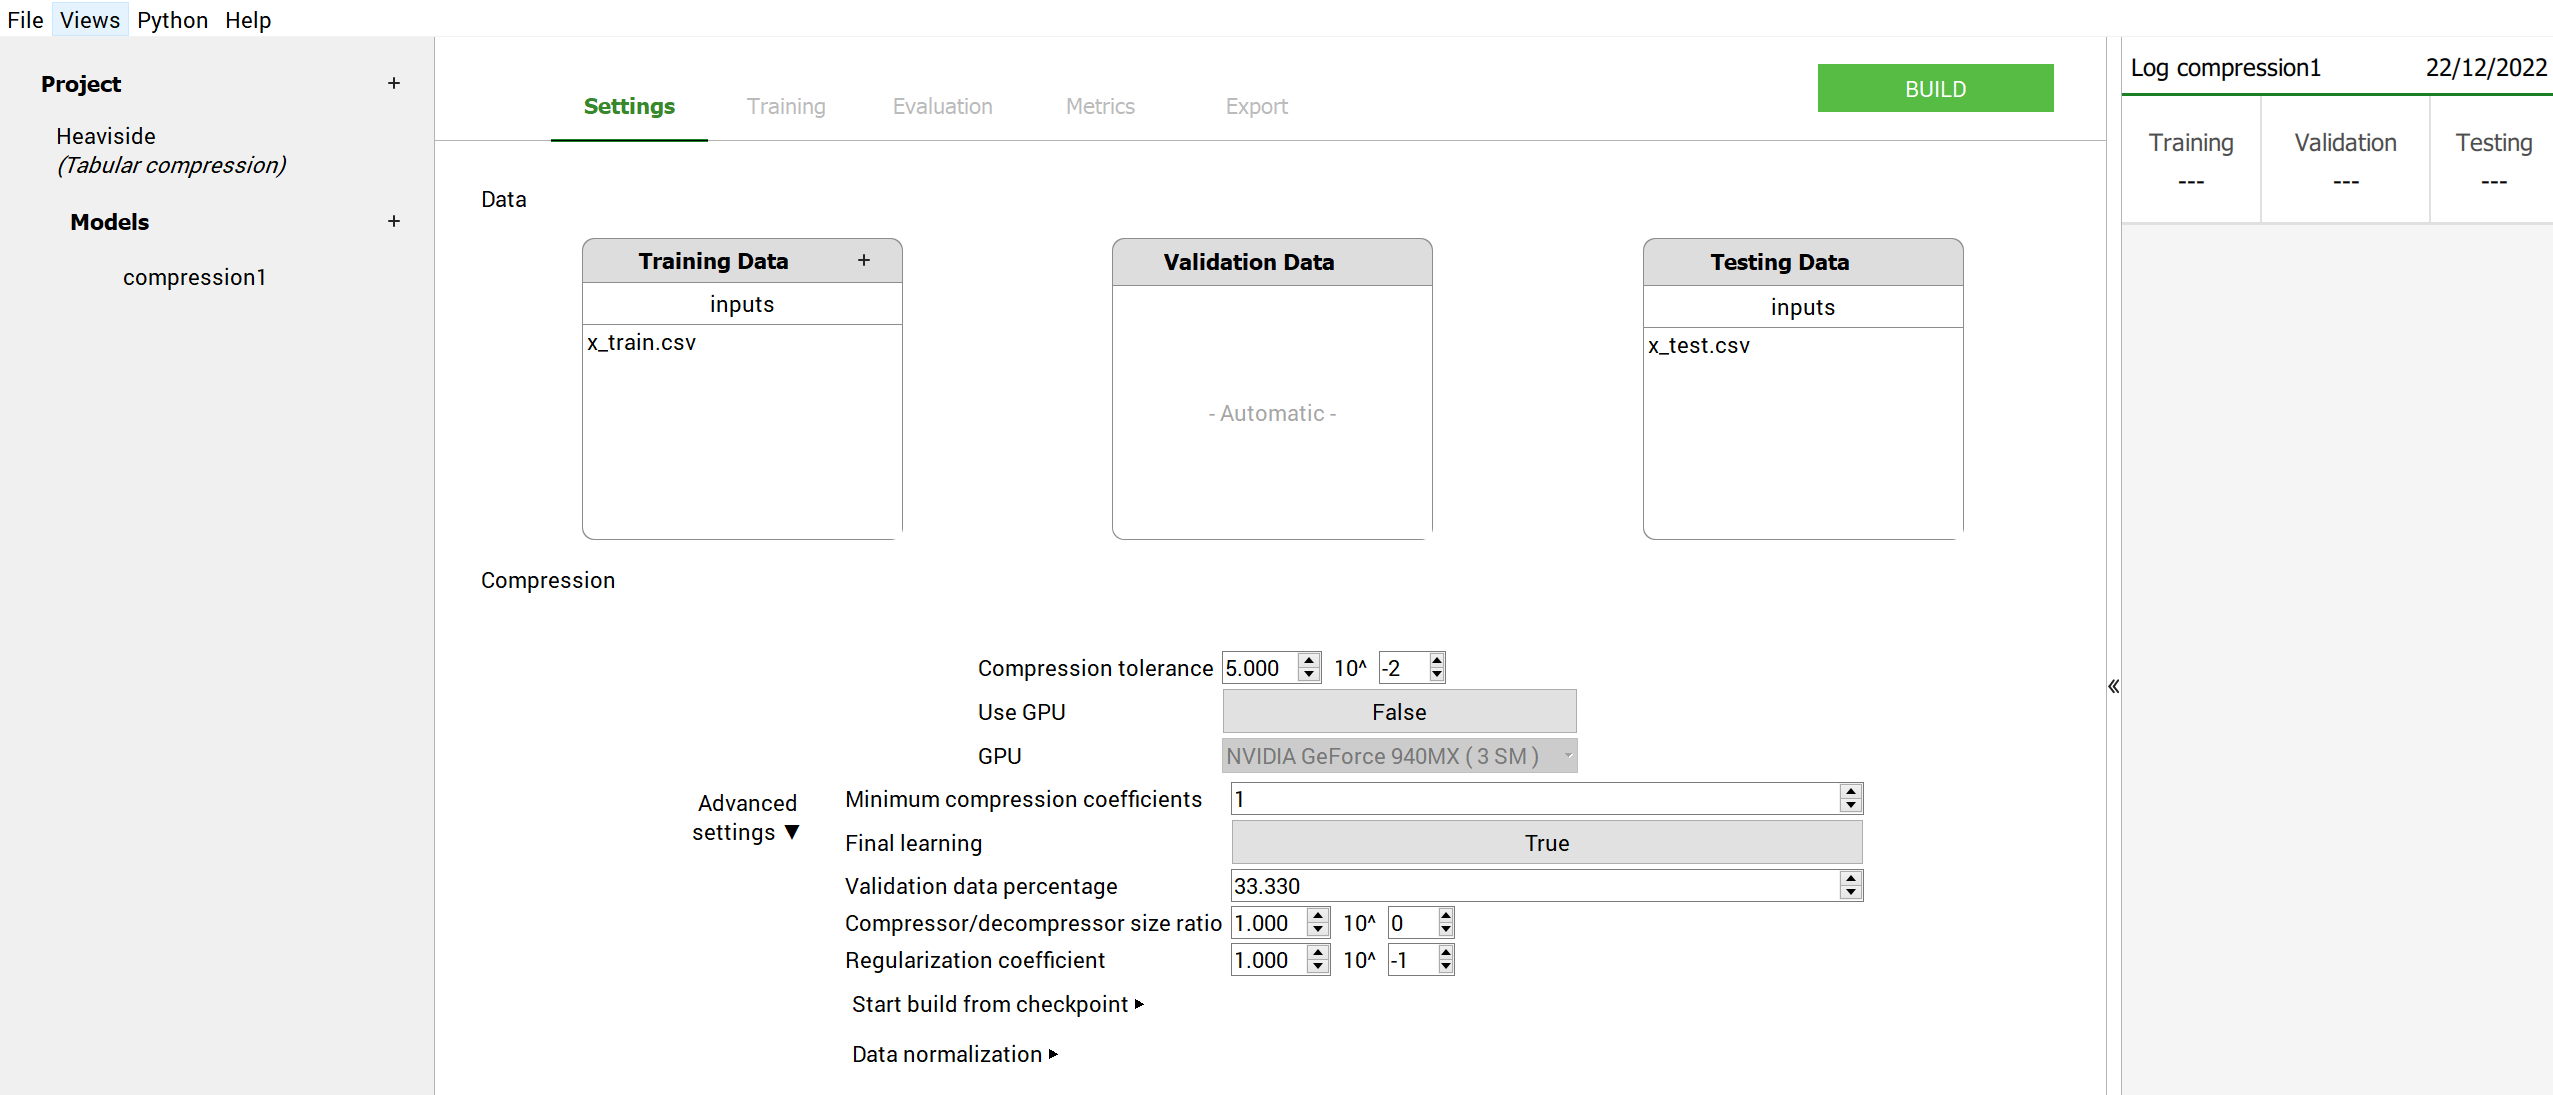Click Compressor/decompressor size ratio mantissa field

[x=1269, y=922]
